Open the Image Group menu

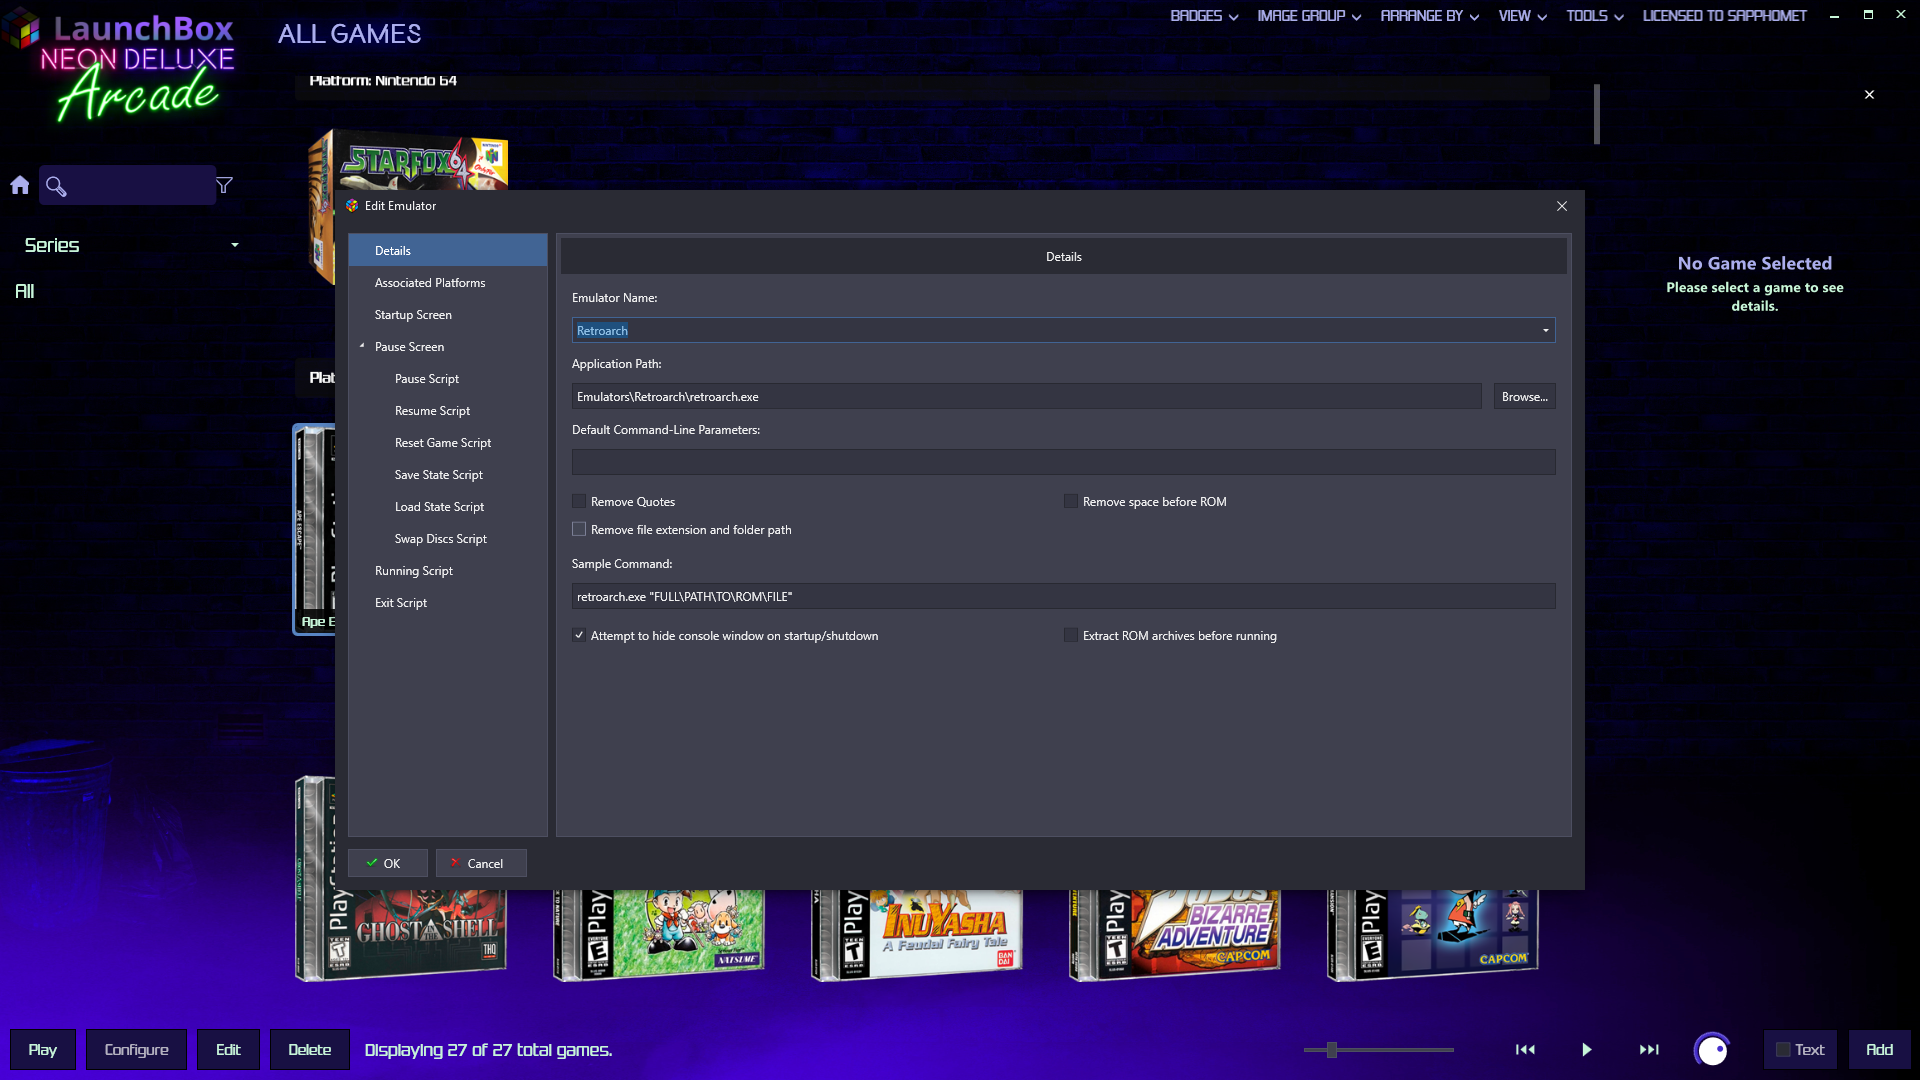pos(1309,16)
